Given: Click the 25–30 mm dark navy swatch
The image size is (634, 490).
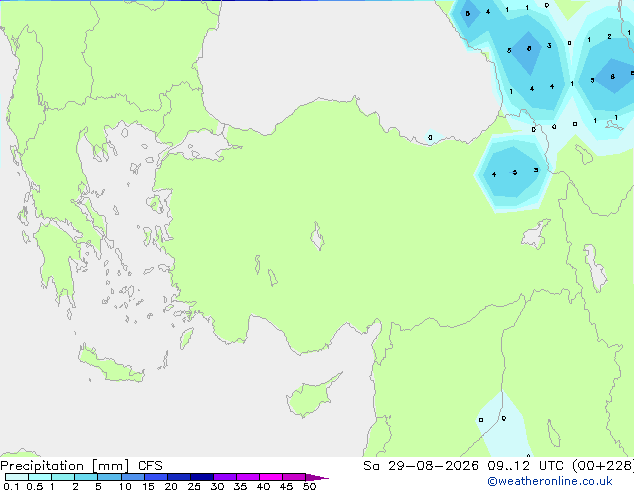Looking at the screenshot, I should pyautogui.click(x=201, y=477).
